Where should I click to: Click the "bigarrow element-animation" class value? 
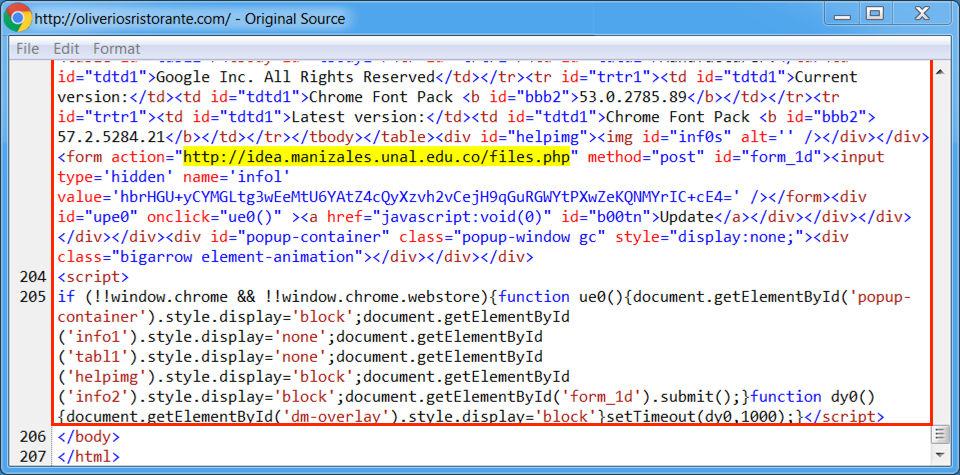(x=238, y=257)
